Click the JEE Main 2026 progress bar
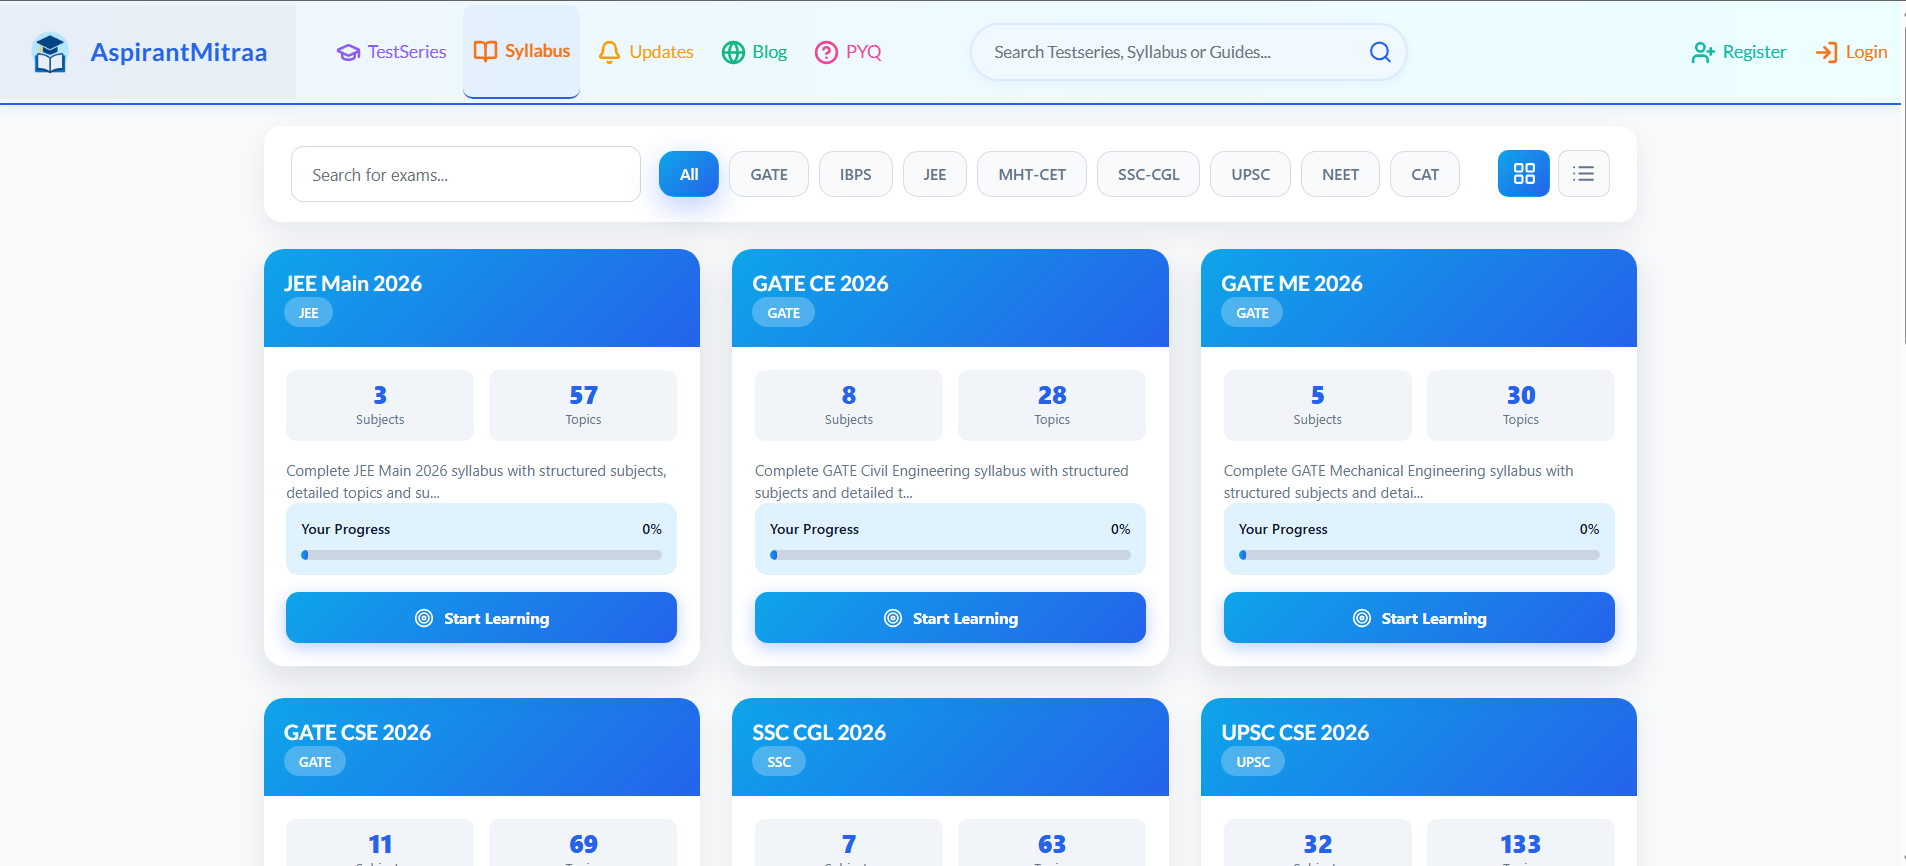1906x866 pixels. 481,555
